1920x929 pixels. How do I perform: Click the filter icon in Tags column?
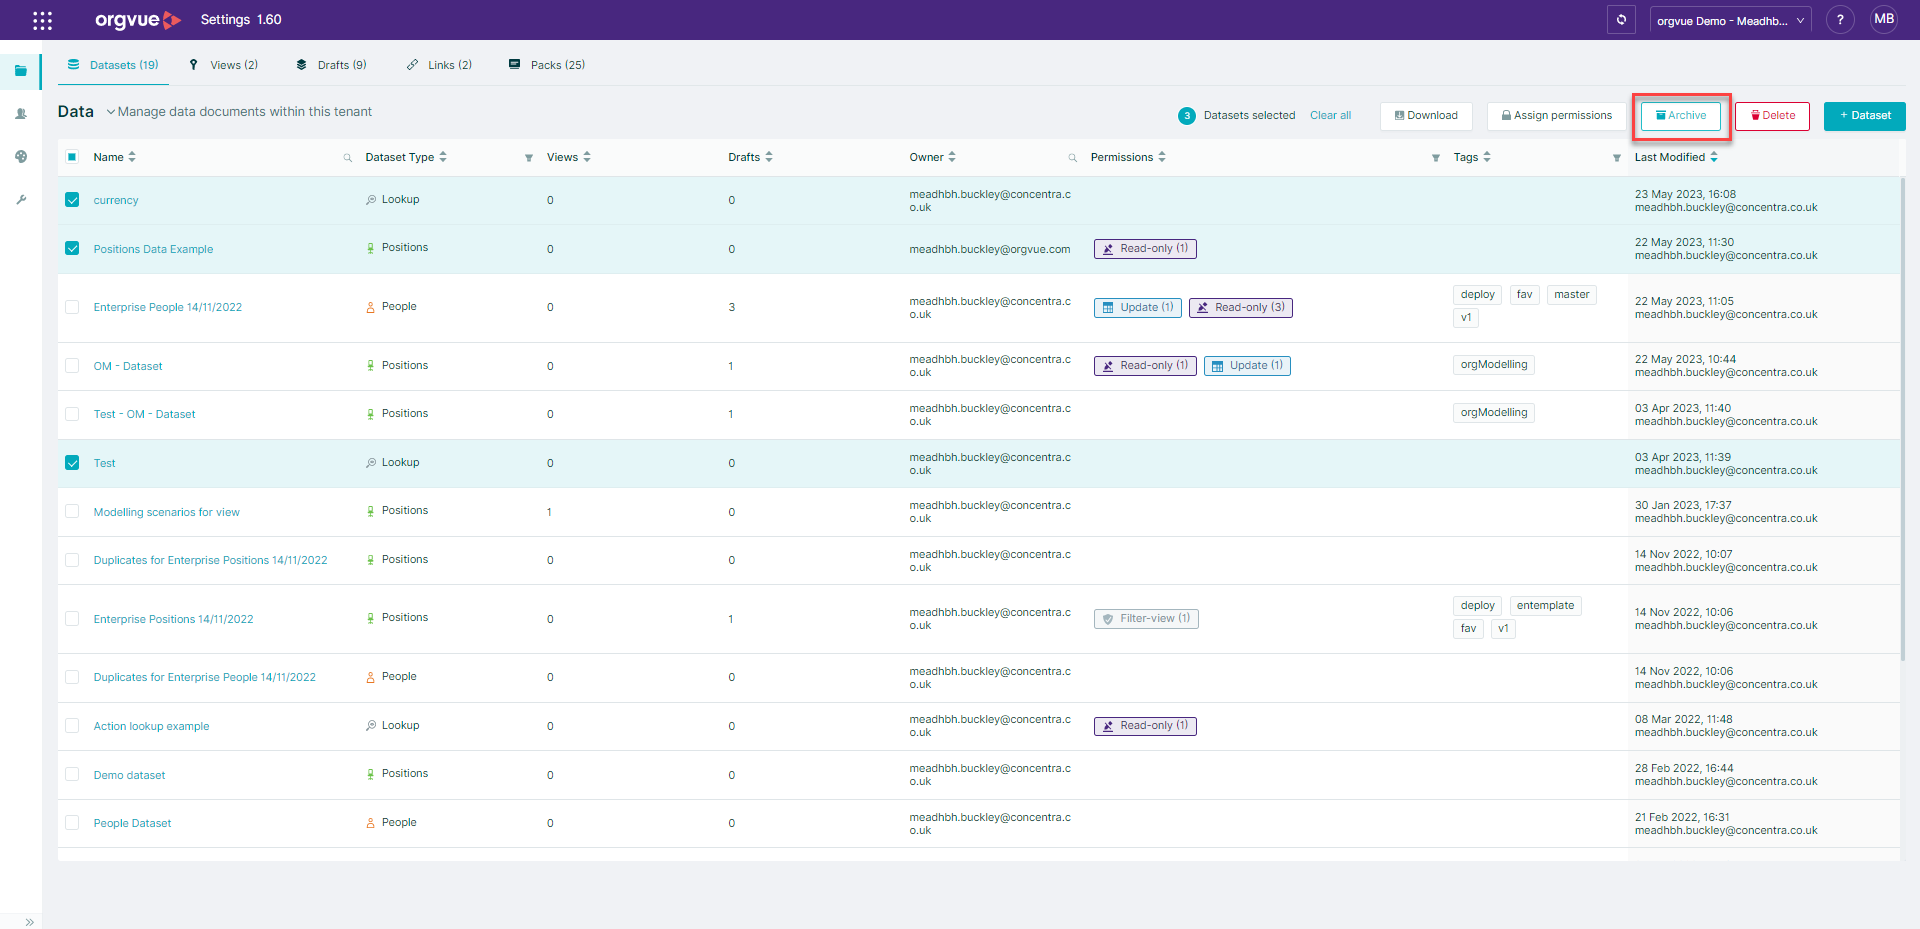click(x=1617, y=158)
